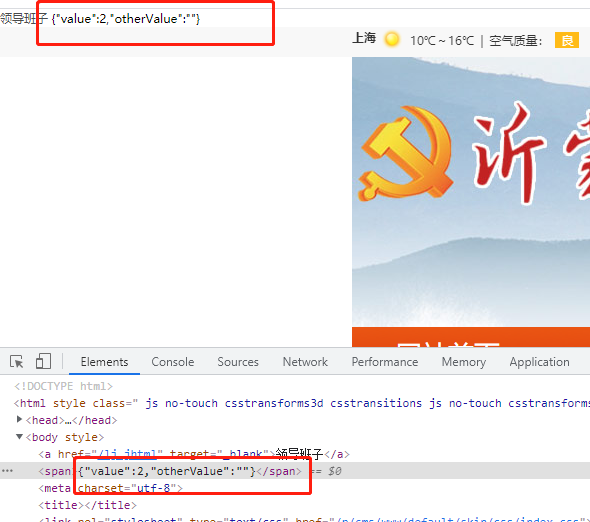Activate the inspect element picker icon

click(x=17, y=362)
